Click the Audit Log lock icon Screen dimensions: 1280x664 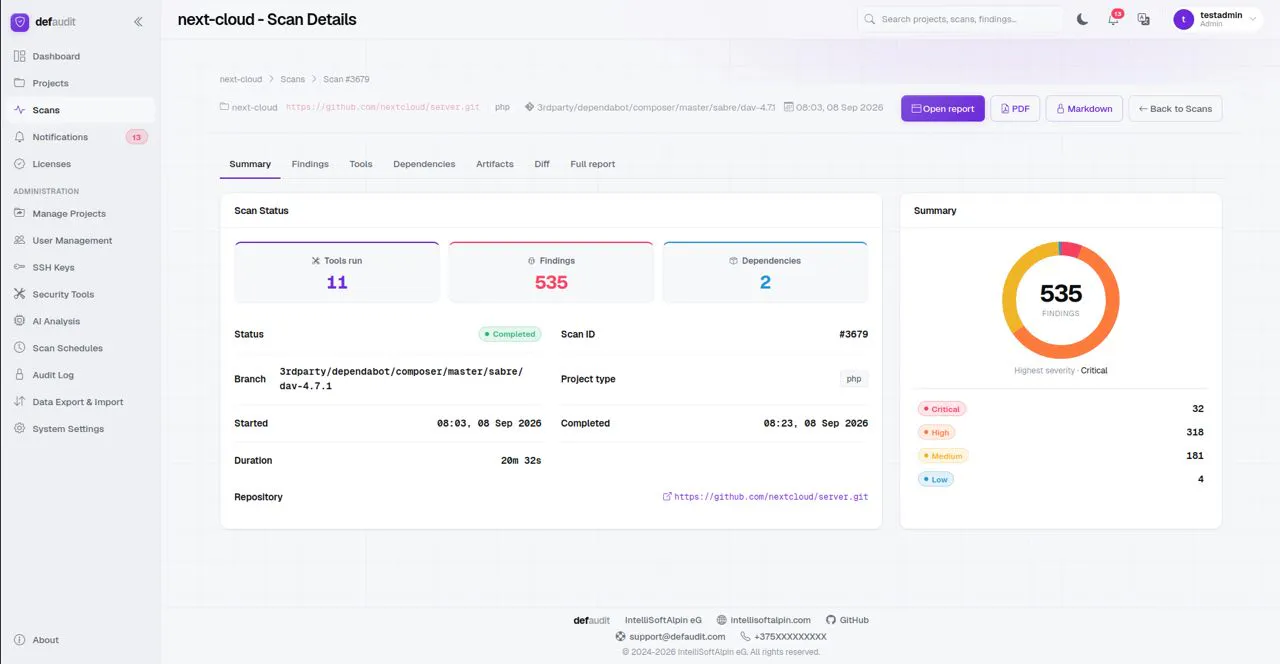coord(20,375)
